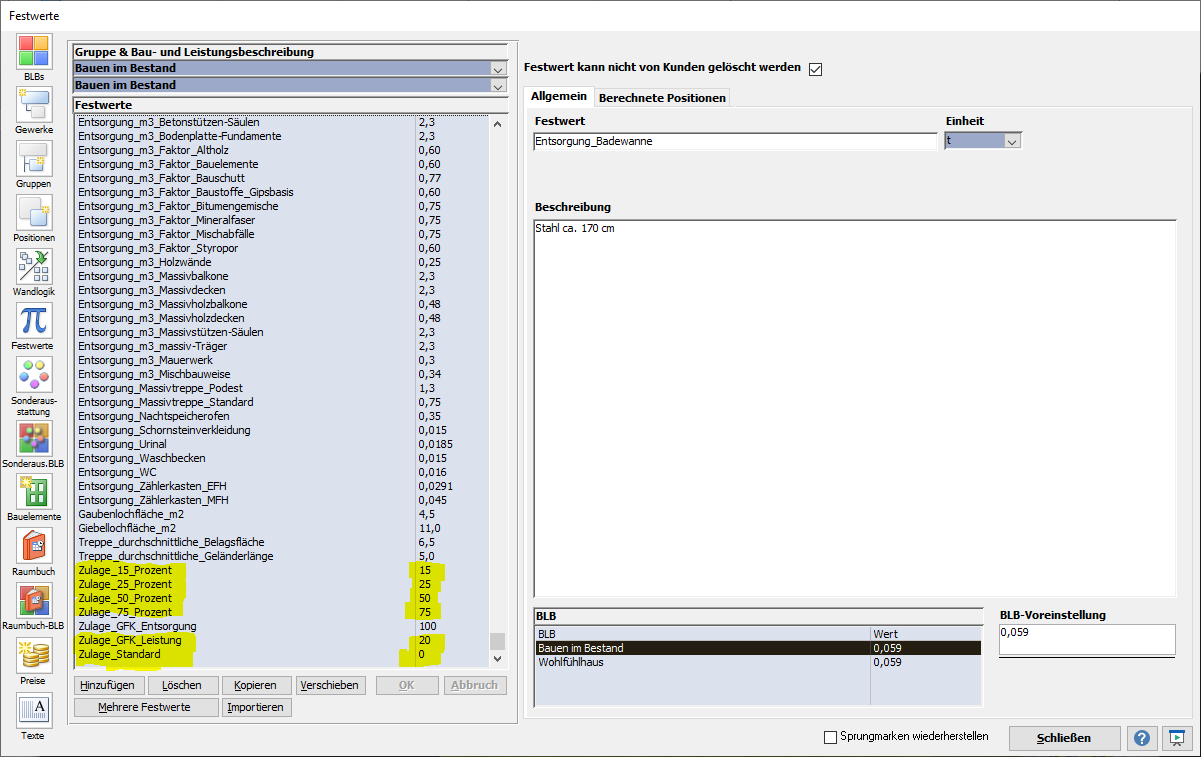Open the BLBs sidebar icon

pos(33,52)
